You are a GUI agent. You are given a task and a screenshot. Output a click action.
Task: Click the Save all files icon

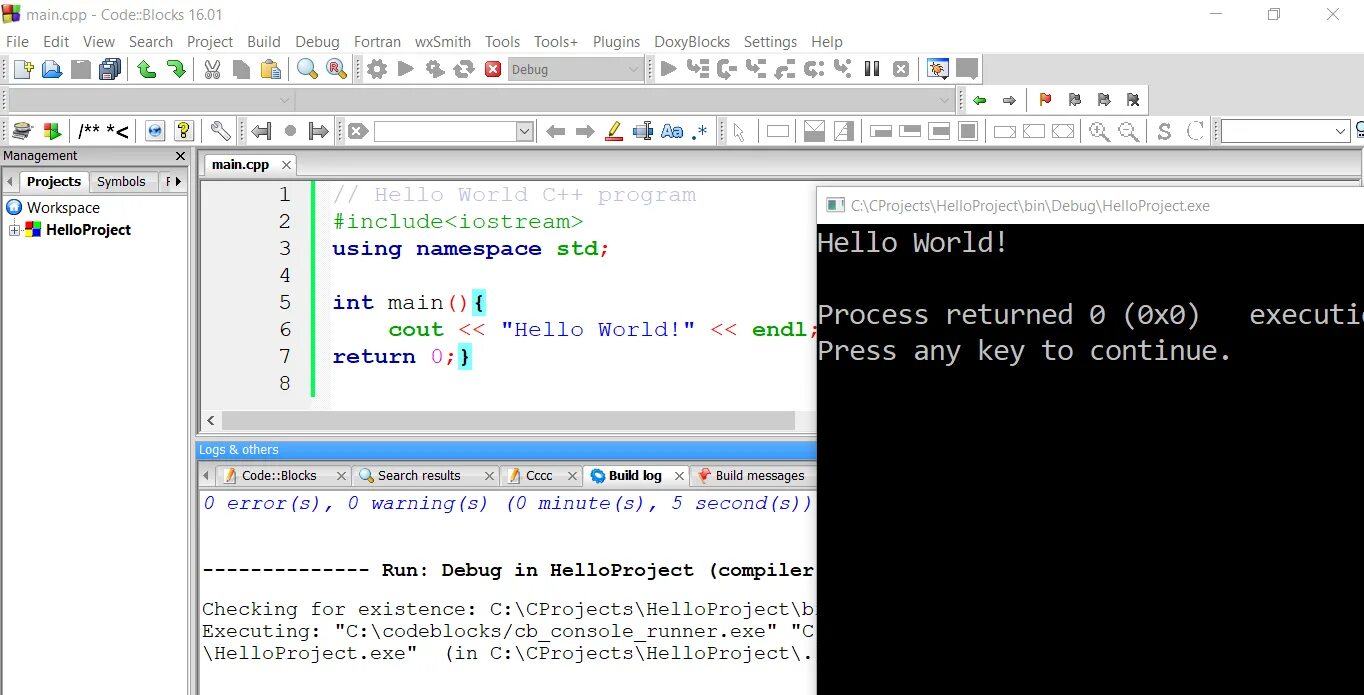tap(110, 69)
